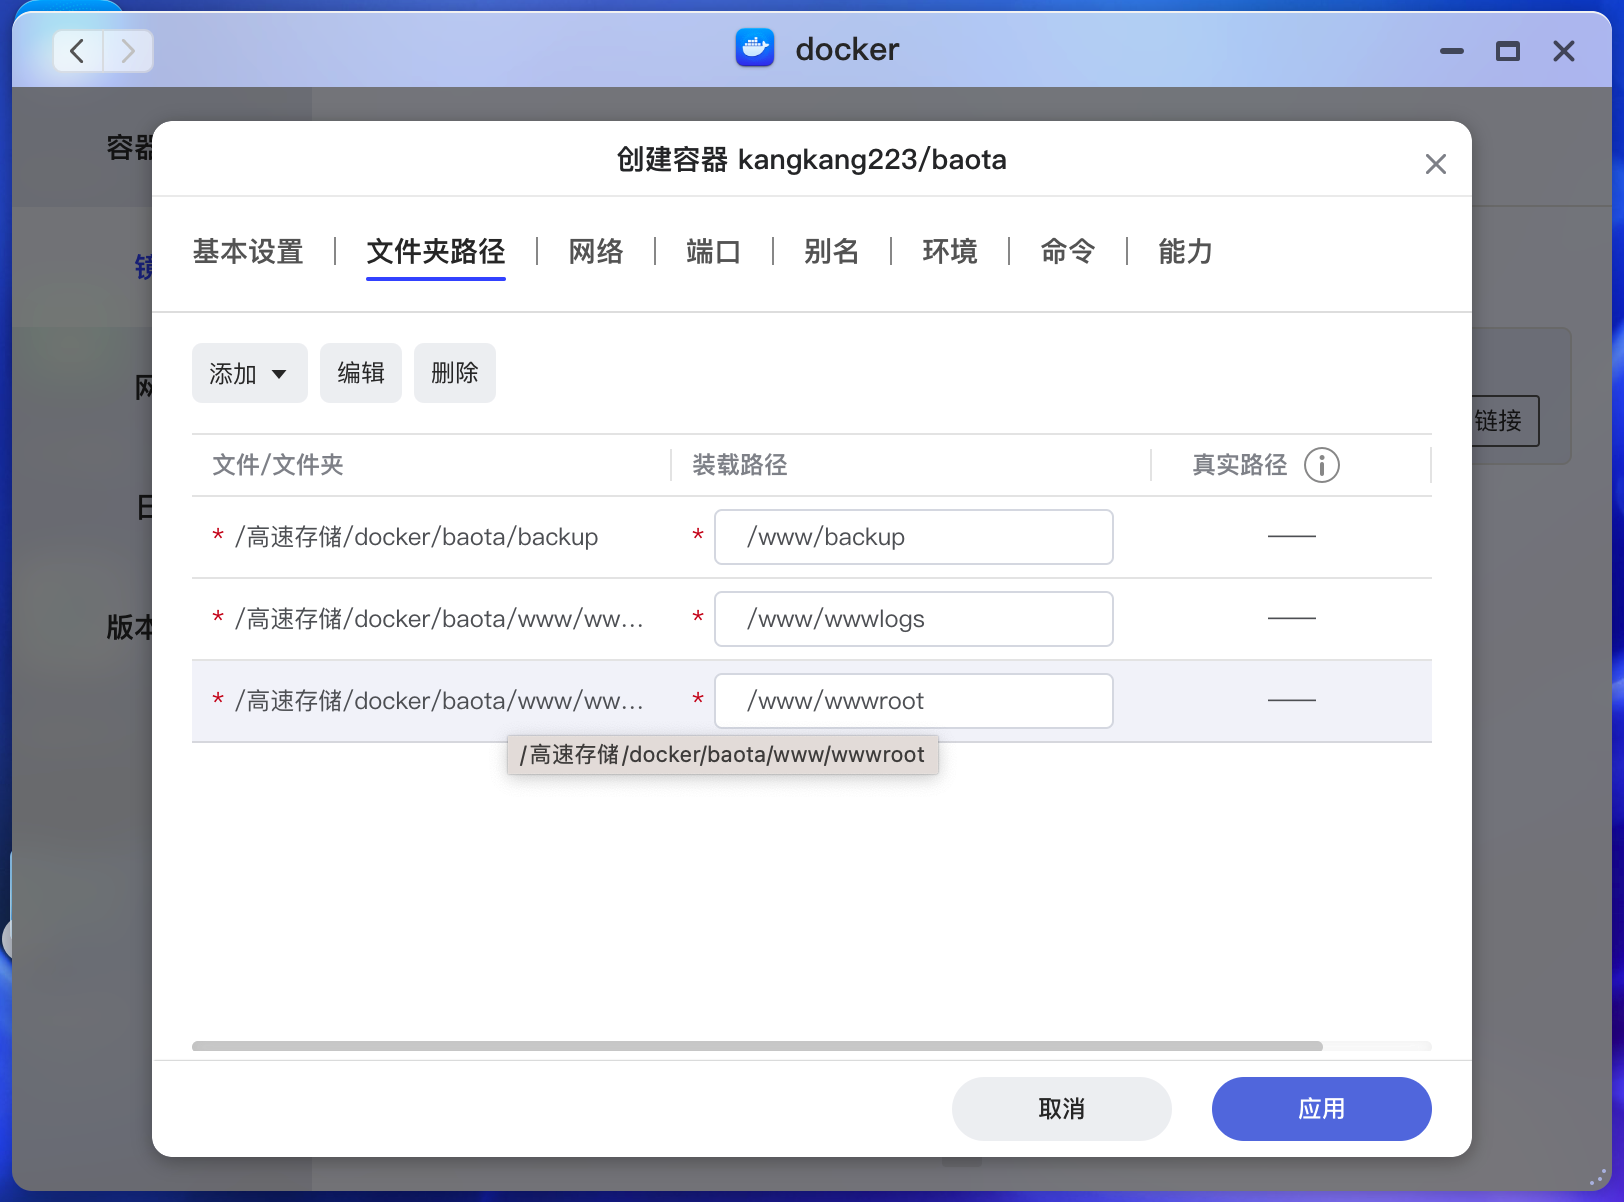
Task: Click the docker whale app icon
Action: 755,48
